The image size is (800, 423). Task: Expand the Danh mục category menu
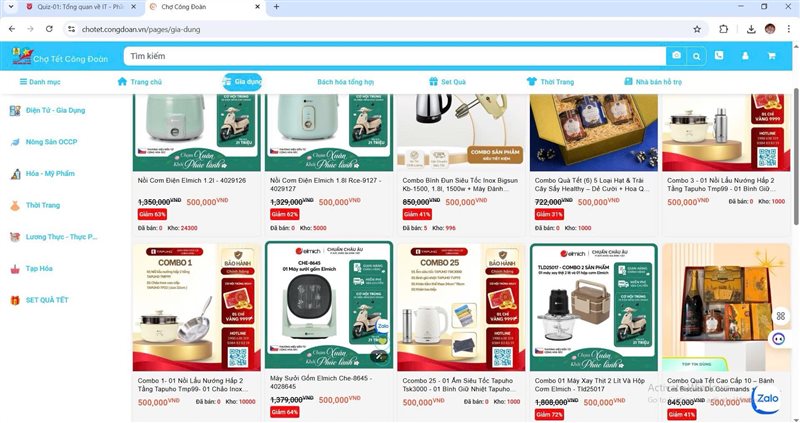click(40, 82)
